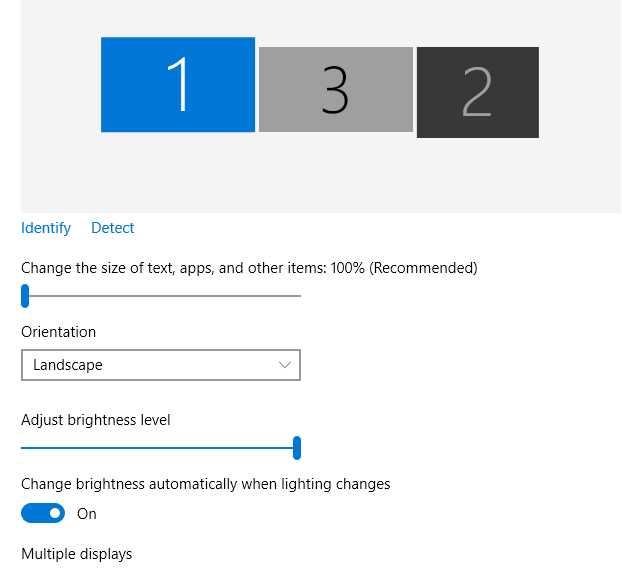Viewport: 622px width, 569px height.
Task: Click the Landscape text in the combo box
Action: coord(68,365)
